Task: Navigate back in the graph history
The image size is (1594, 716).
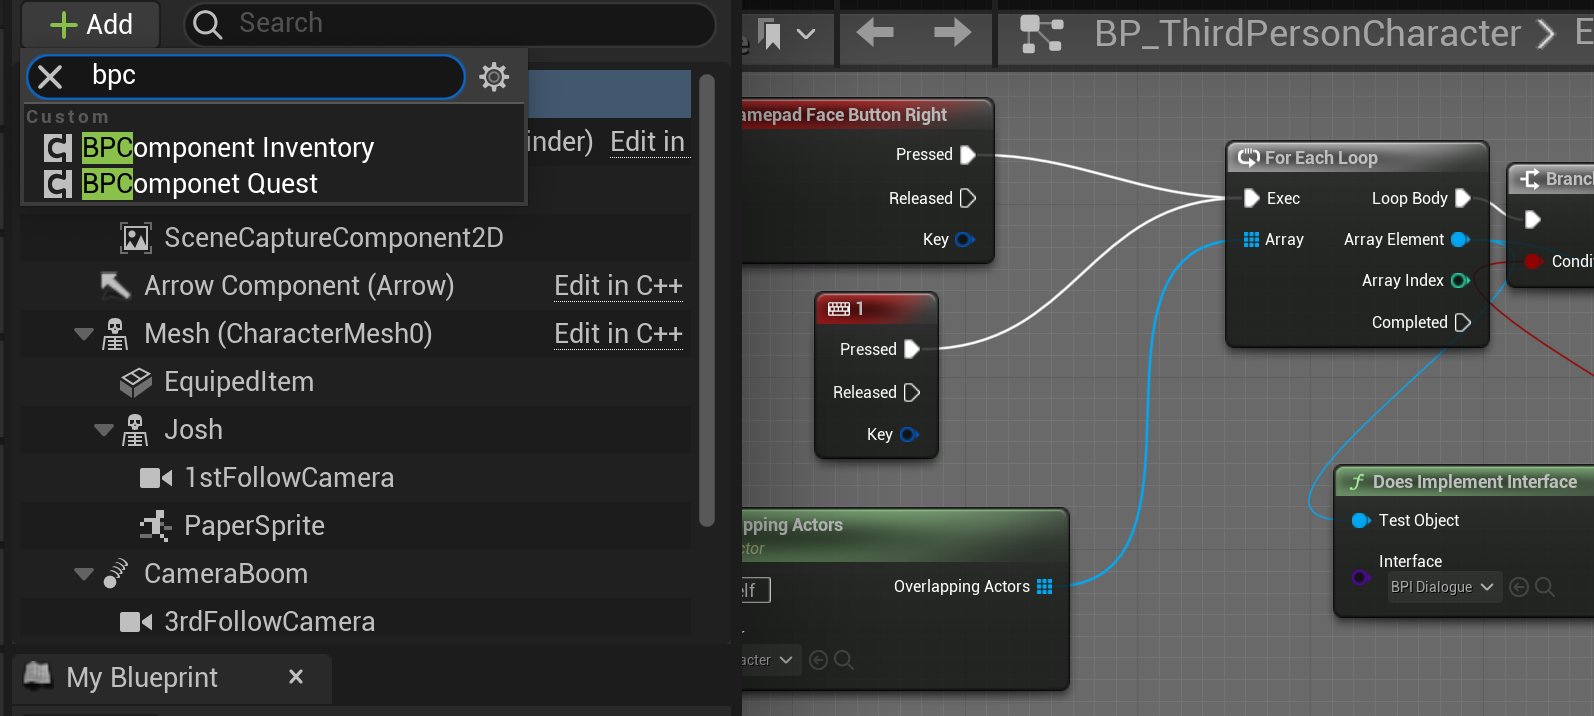Action: coord(875,33)
